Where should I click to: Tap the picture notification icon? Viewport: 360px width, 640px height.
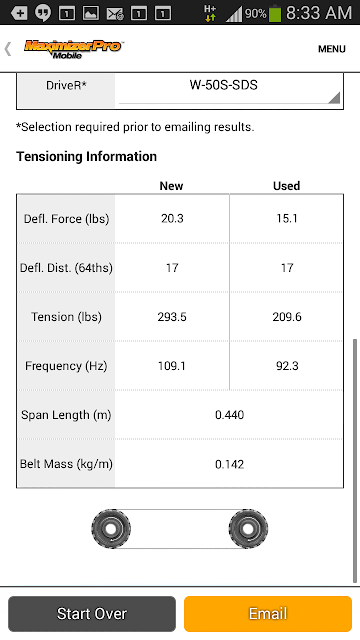pos(91,13)
